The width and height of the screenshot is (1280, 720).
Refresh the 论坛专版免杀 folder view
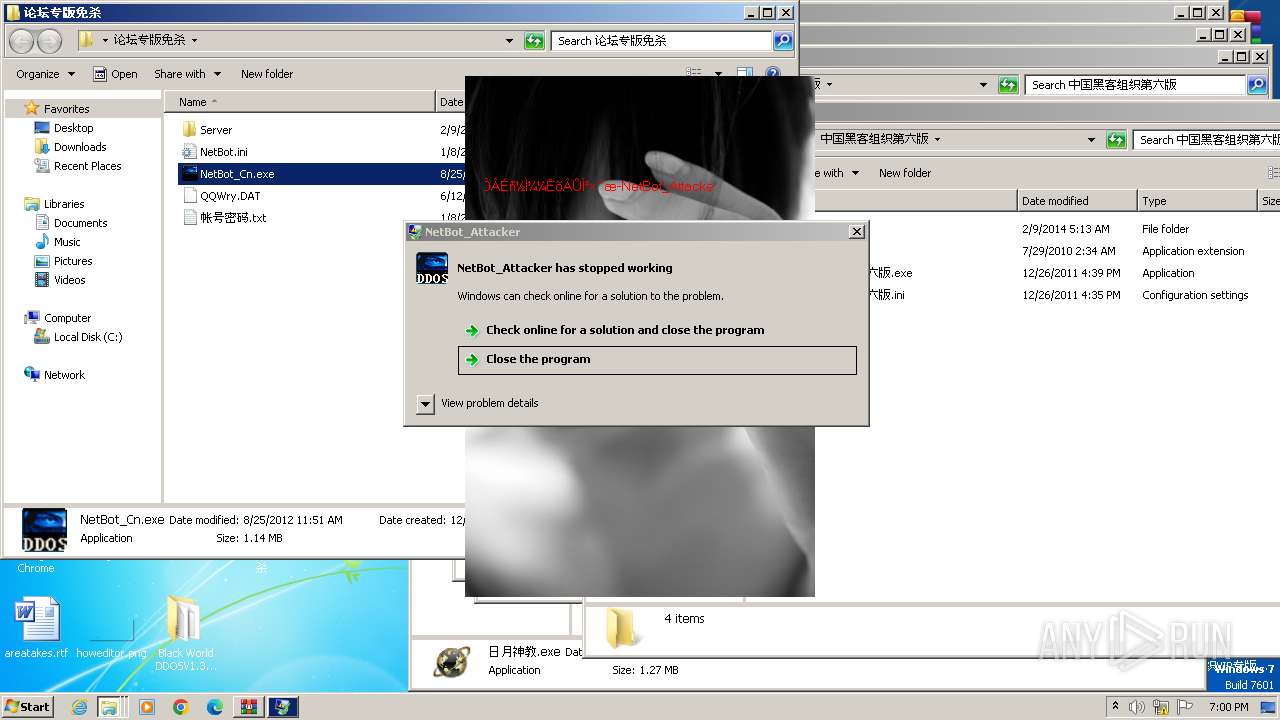point(535,41)
